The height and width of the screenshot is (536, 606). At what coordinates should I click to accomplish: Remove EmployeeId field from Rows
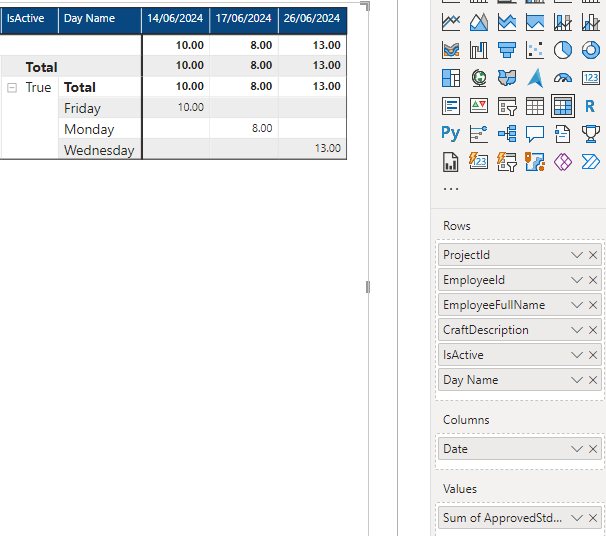coord(593,280)
